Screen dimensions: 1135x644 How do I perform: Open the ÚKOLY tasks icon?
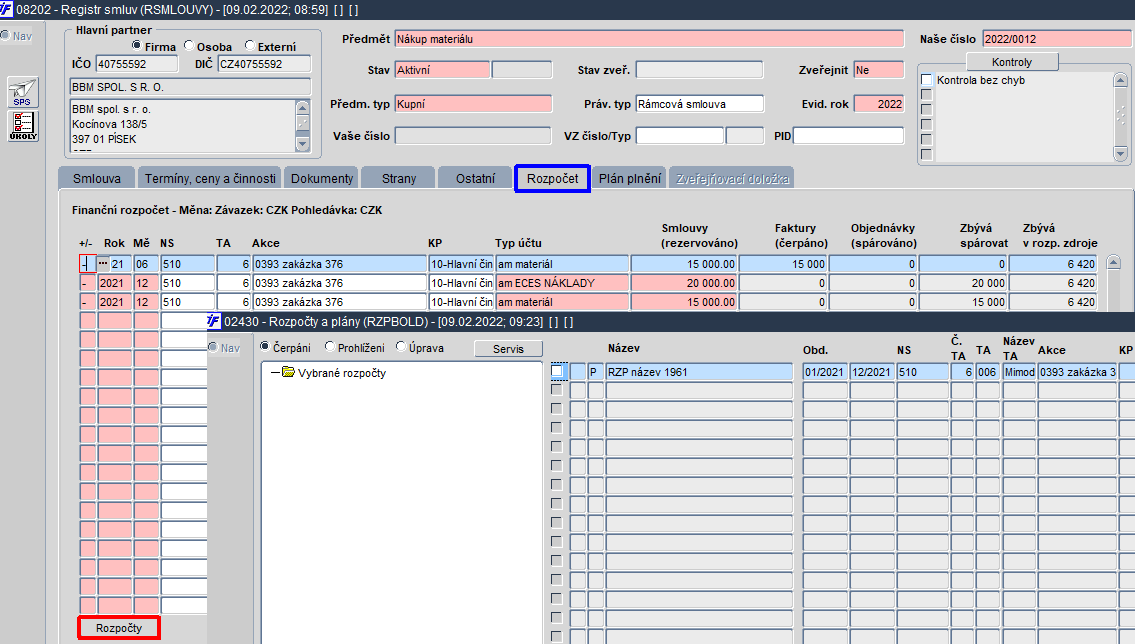pyautogui.click(x=22, y=126)
